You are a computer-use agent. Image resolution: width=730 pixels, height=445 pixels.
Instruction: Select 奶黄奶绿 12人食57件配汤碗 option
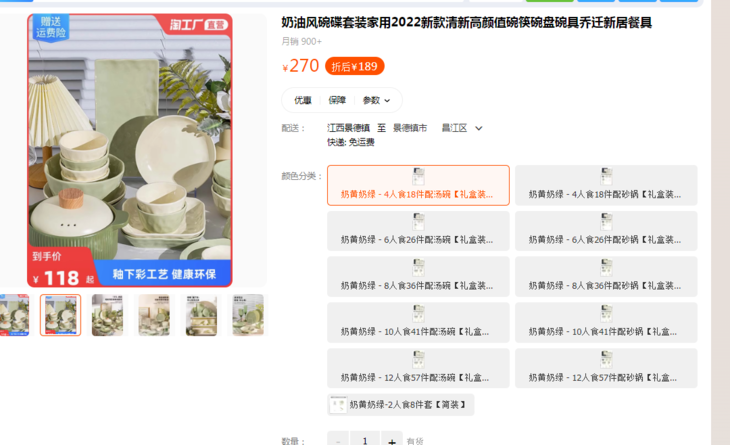pyautogui.click(x=418, y=368)
